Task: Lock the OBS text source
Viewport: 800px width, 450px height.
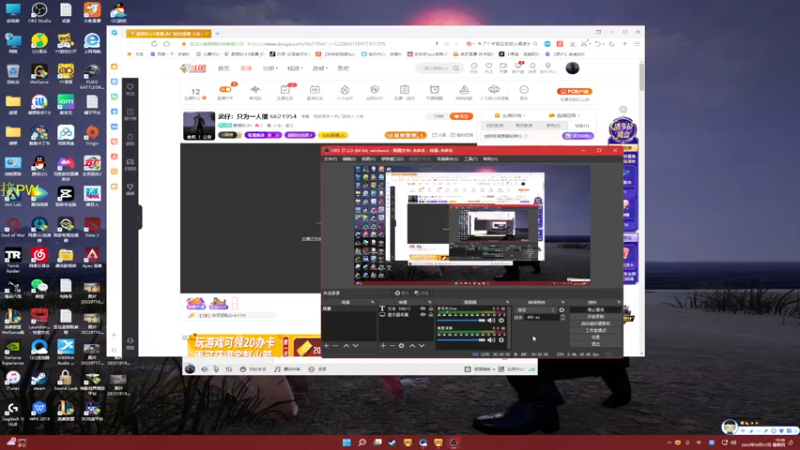Action: (x=431, y=309)
